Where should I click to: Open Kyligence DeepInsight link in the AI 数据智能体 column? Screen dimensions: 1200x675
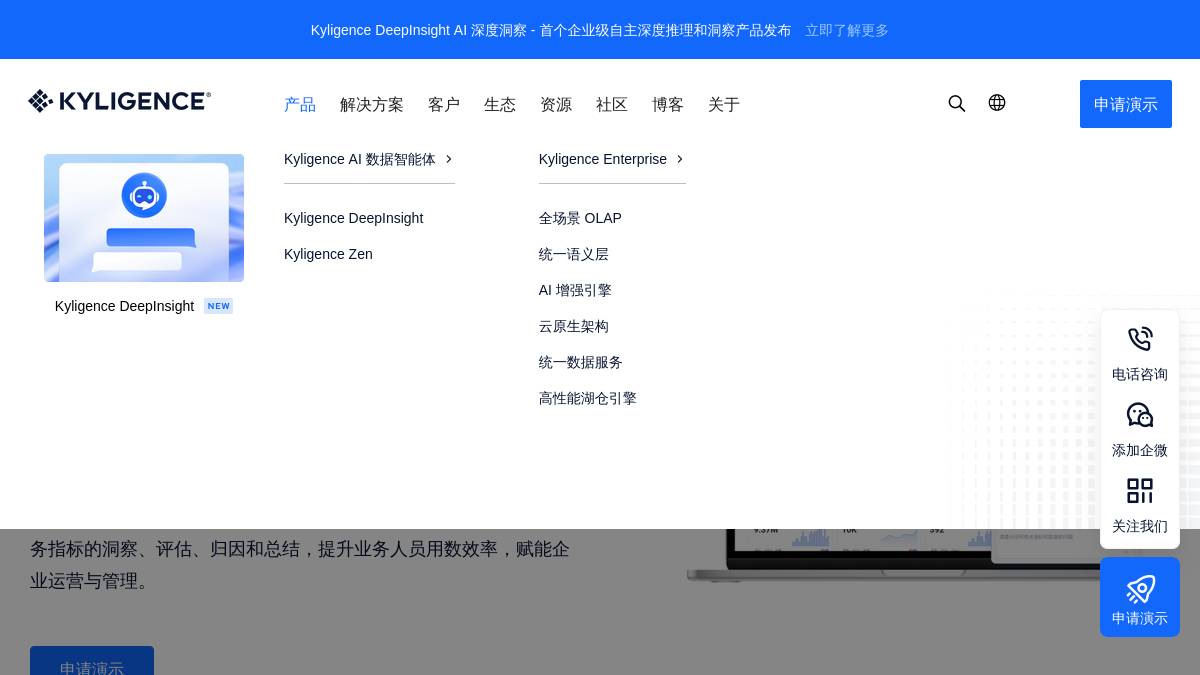click(x=353, y=218)
